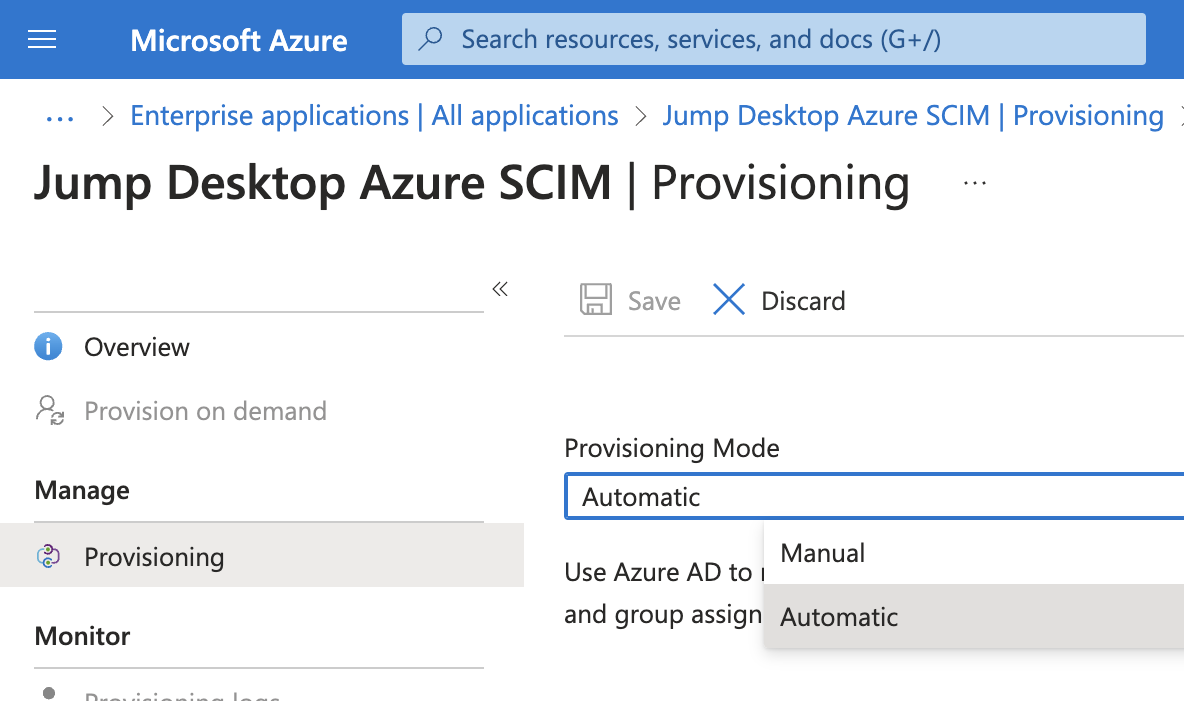The width and height of the screenshot is (1184, 701).
Task: Go to Microsoft Azure home
Action: click(x=239, y=40)
